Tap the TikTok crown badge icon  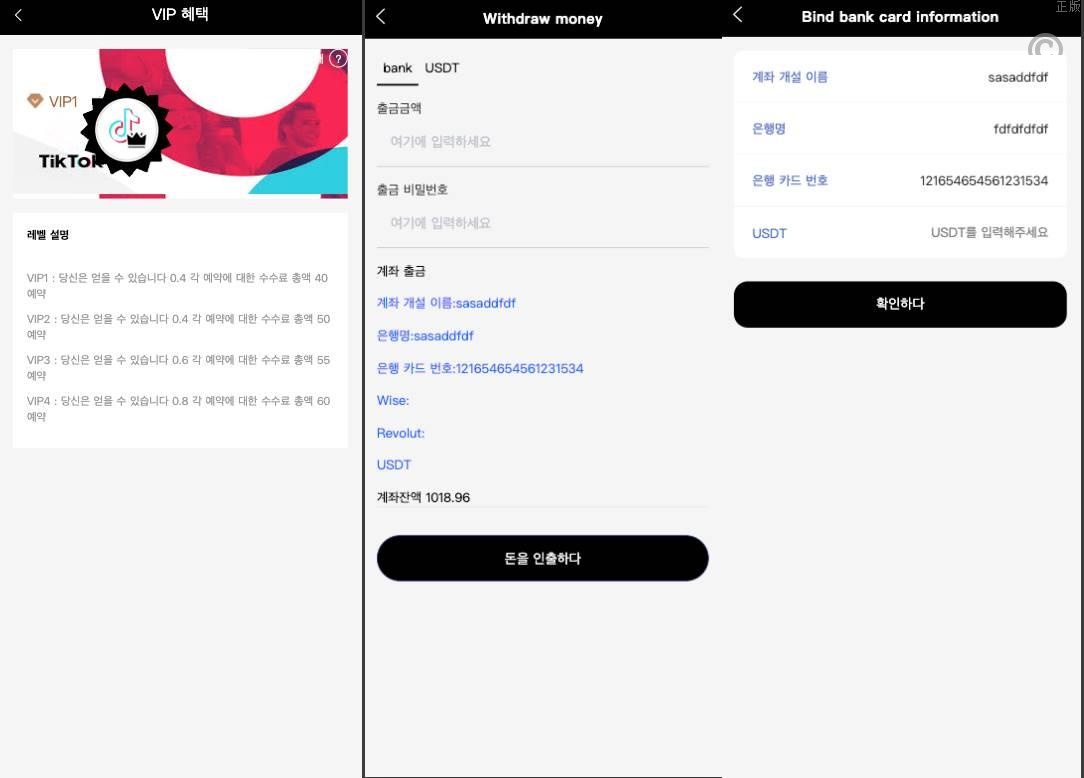click(127, 129)
